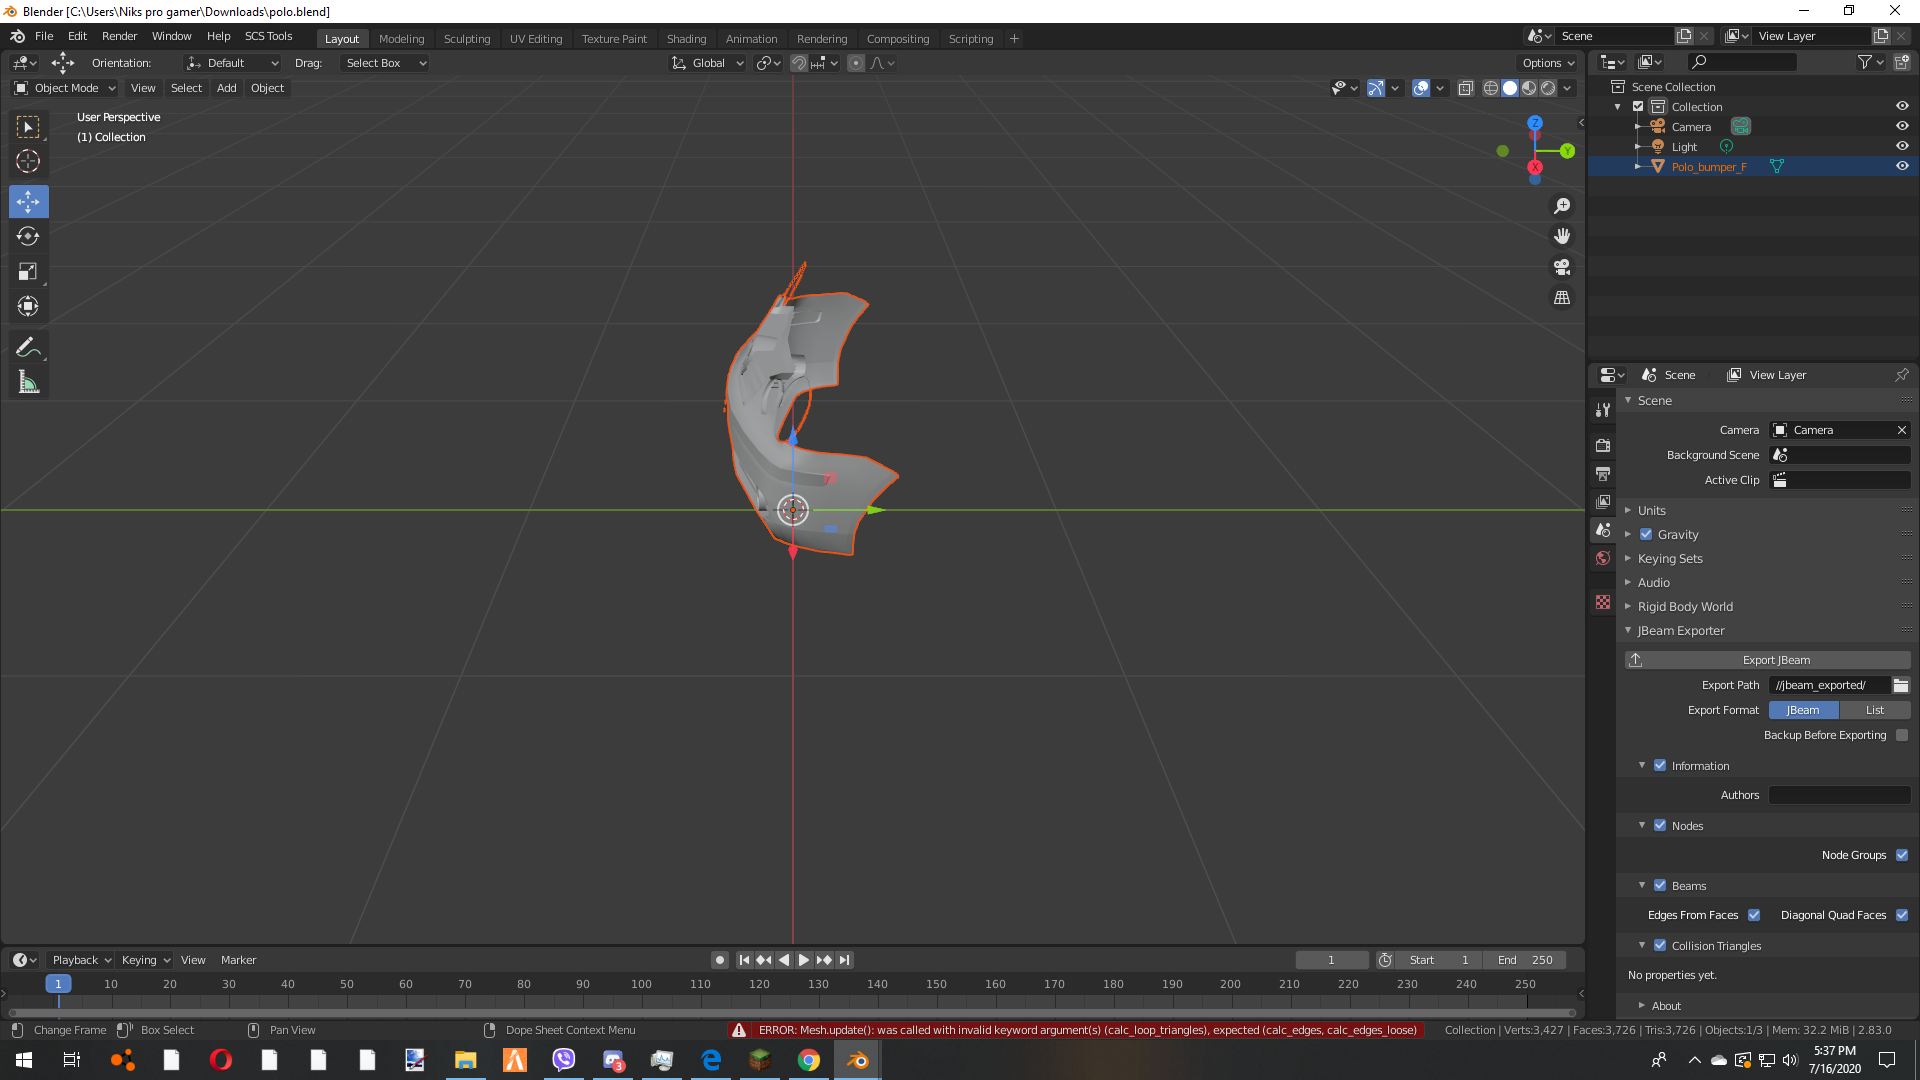Toggle camera view icon in viewport
Screen dimensions: 1920x1080
tap(1562, 267)
